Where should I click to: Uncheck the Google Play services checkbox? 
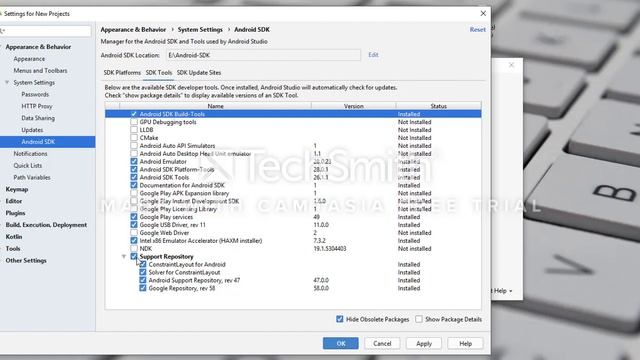[x=134, y=217]
